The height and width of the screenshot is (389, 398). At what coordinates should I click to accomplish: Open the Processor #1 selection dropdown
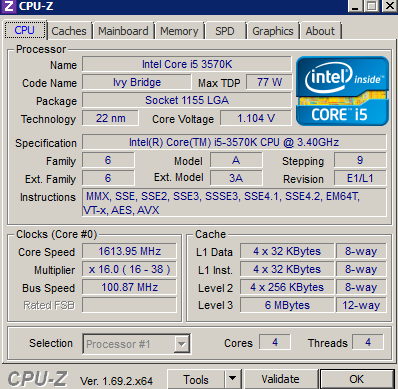point(137,344)
